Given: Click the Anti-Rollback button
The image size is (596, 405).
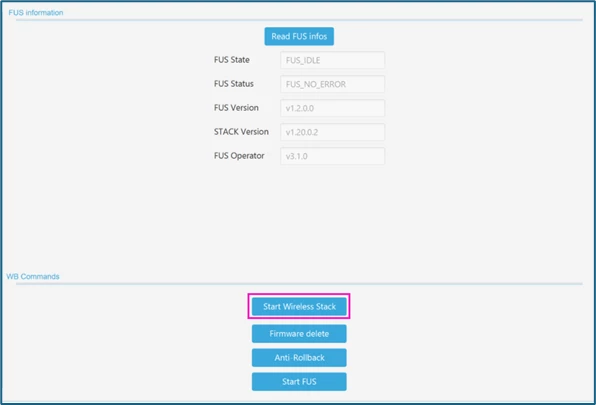Looking at the screenshot, I should tap(299, 358).
